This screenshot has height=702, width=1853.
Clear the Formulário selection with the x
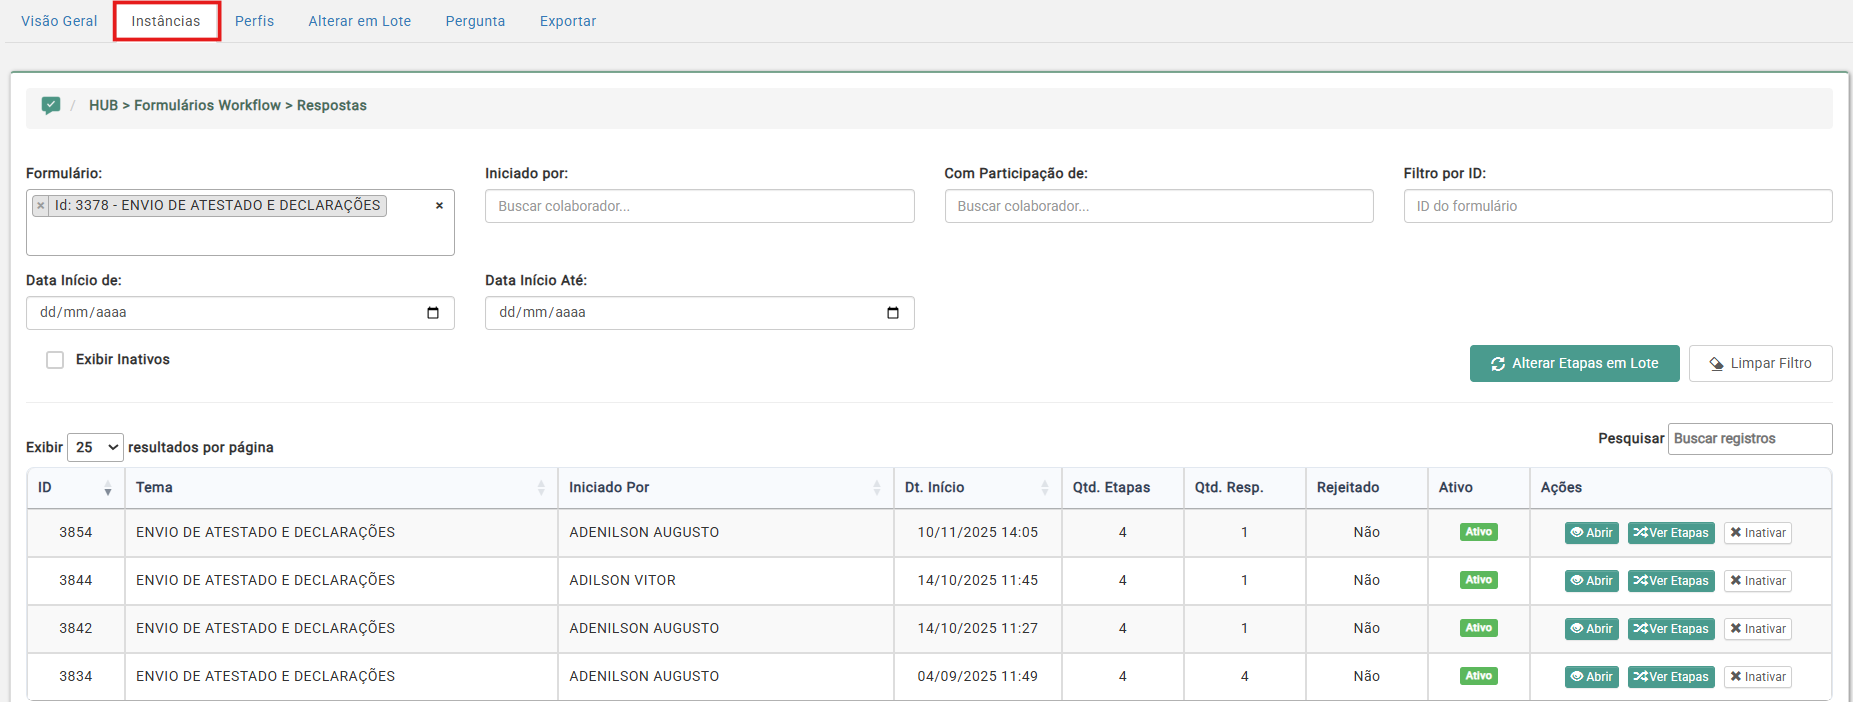[x=439, y=206]
